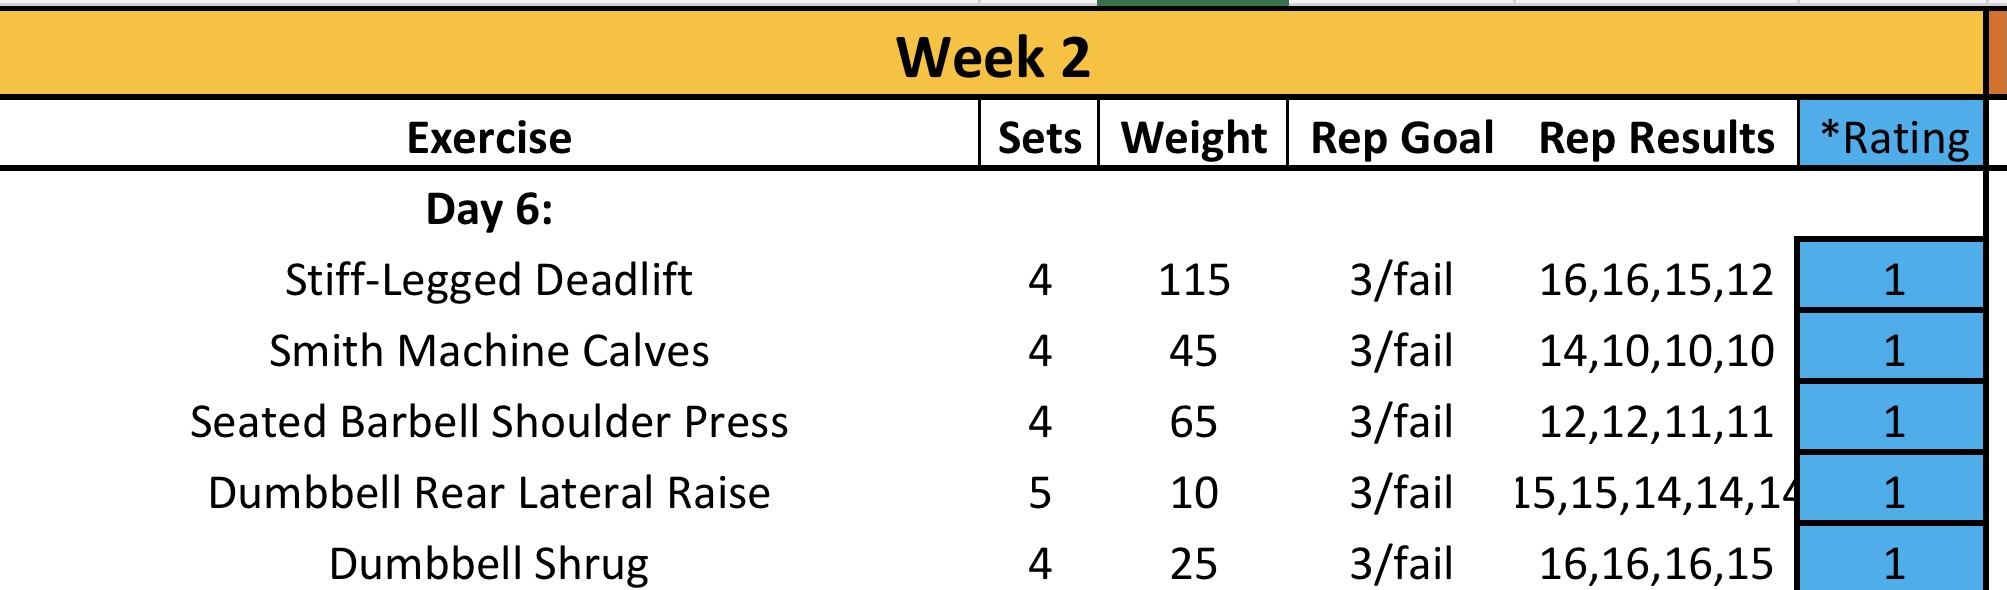Select rep results cell 14,10,10,10

pyautogui.click(x=1656, y=351)
